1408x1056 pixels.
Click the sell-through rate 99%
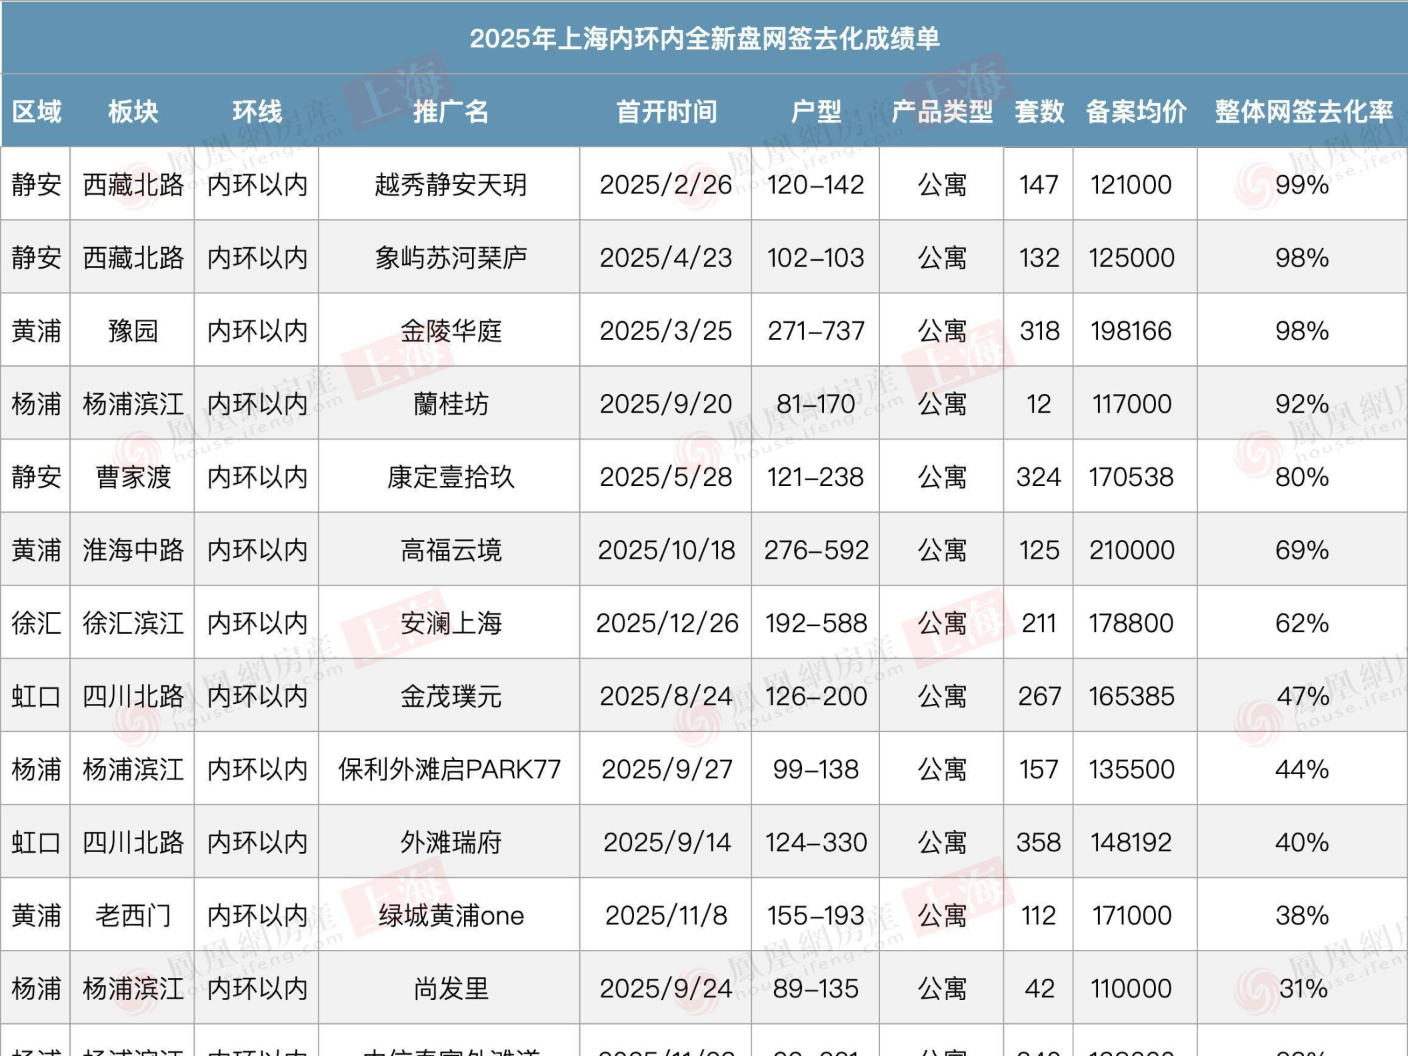click(1302, 185)
